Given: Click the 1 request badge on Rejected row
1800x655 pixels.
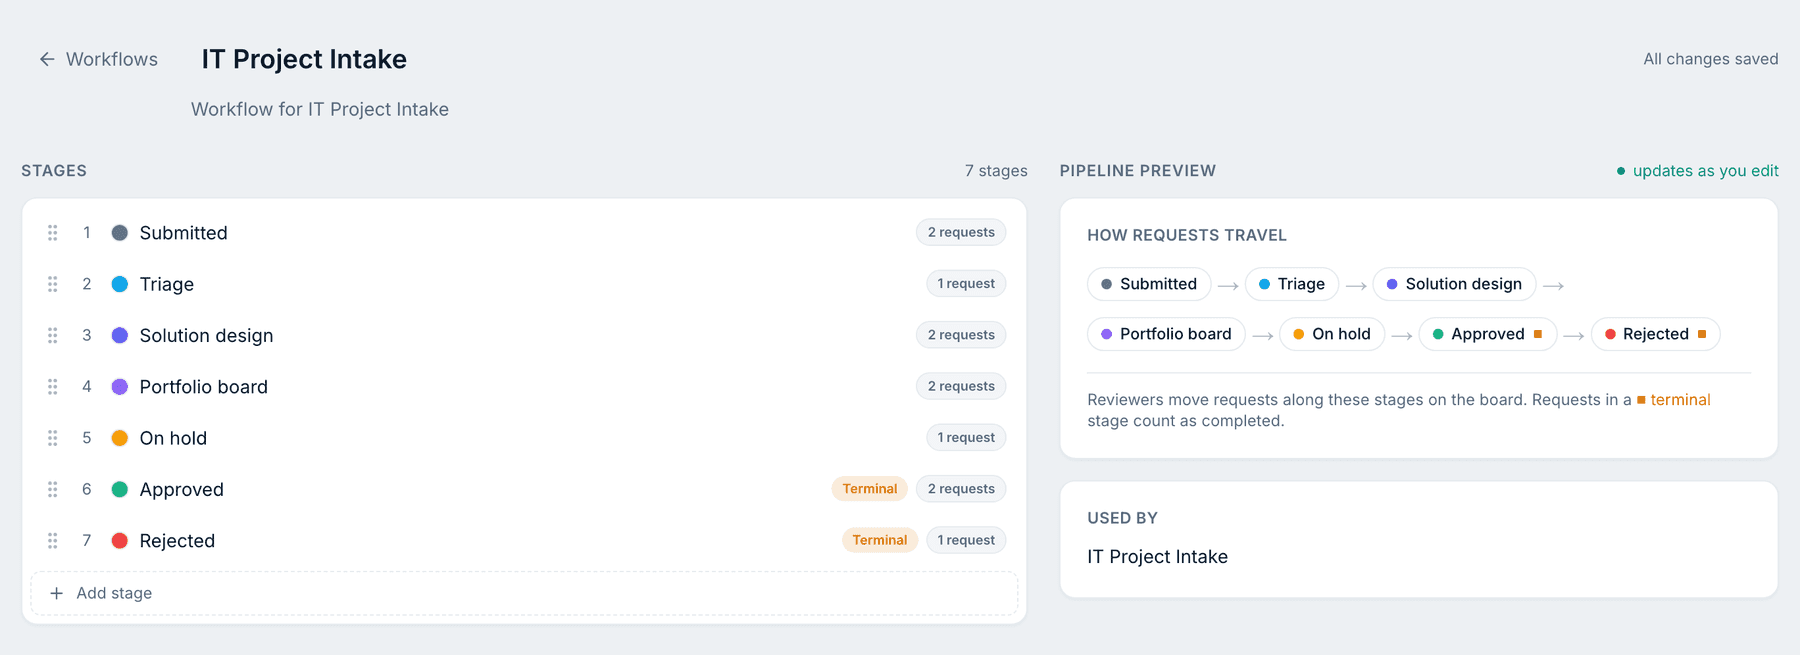Looking at the screenshot, I should click(x=966, y=540).
